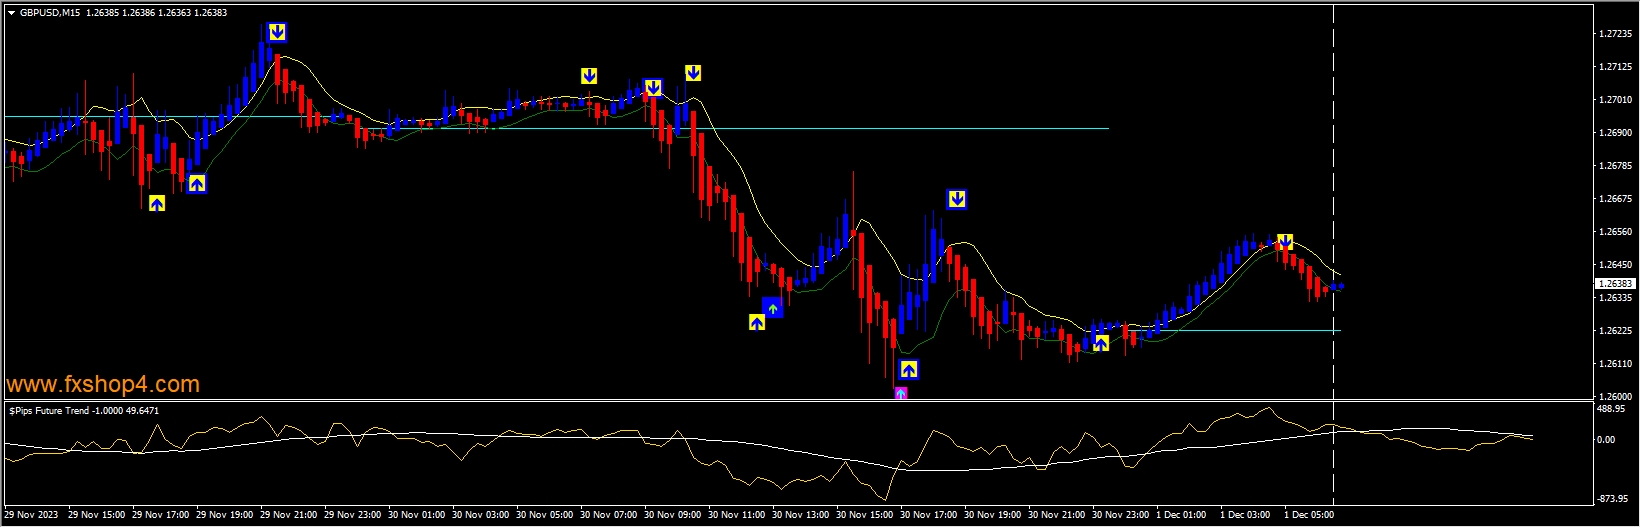The width and height of the screenshot is (1641, 528).
Task: Click the GBPUSD,M15 chart title text
Action: (50, 13)
